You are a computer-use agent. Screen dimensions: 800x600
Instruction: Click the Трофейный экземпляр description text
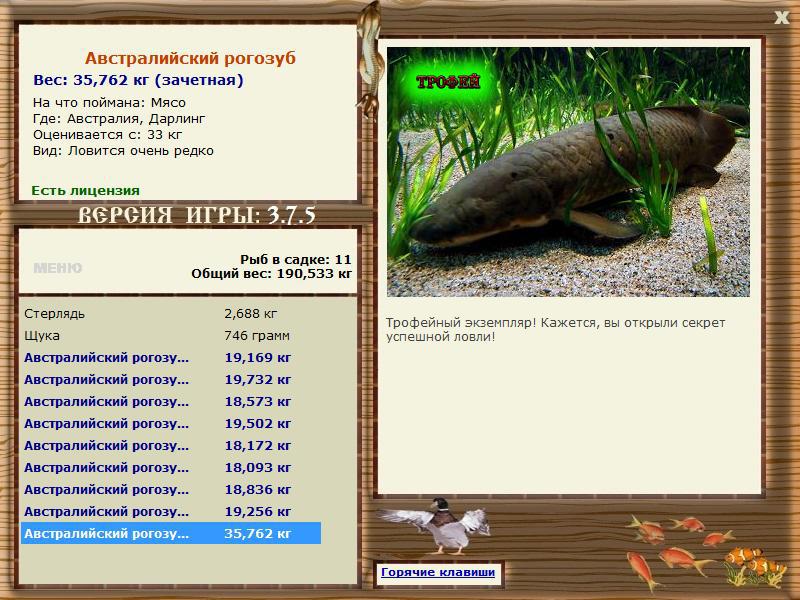(x=556, y=330)
